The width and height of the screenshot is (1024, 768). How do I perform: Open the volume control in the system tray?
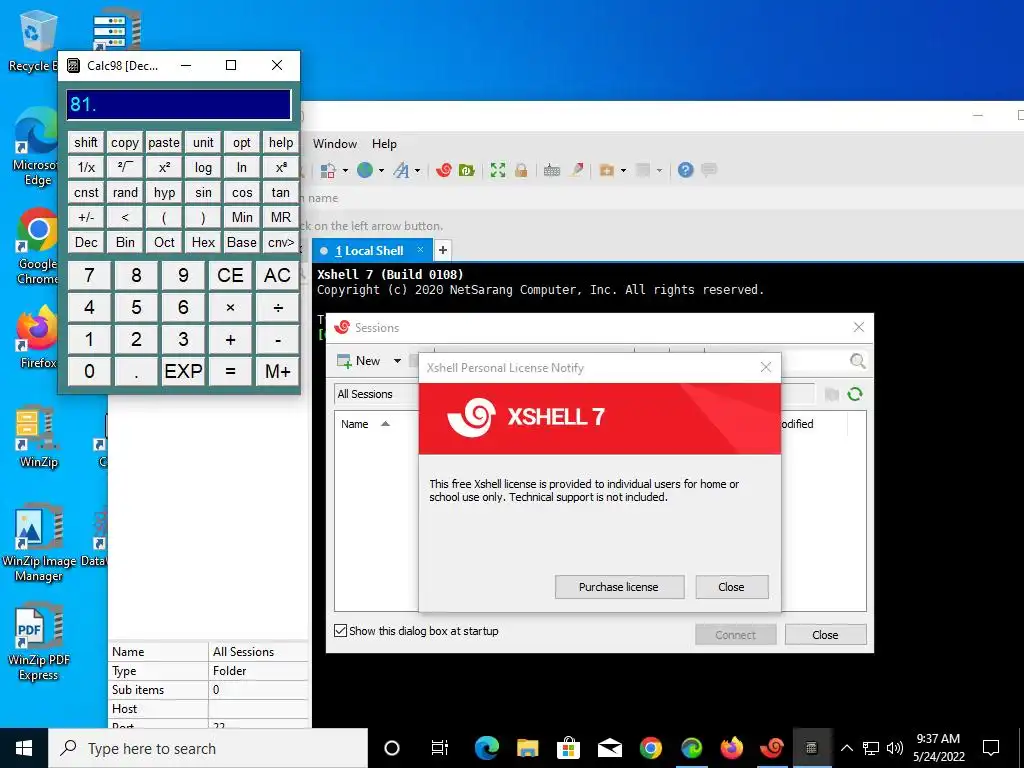click(x=895, y=748)
